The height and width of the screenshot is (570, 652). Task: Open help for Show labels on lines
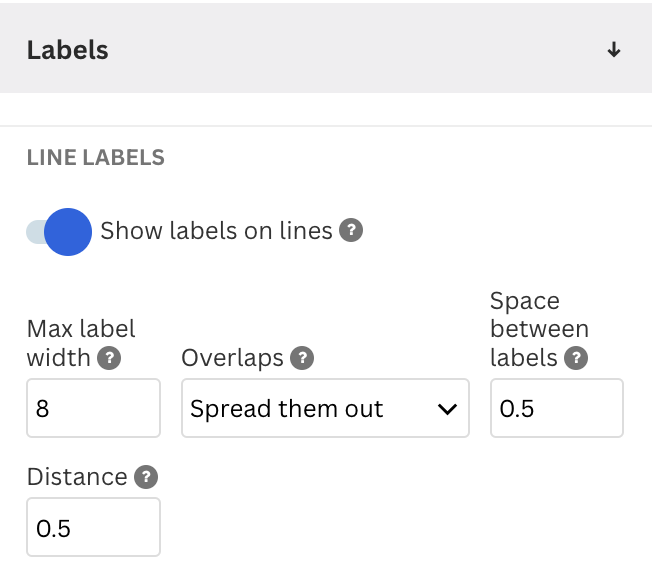(351, 230)
